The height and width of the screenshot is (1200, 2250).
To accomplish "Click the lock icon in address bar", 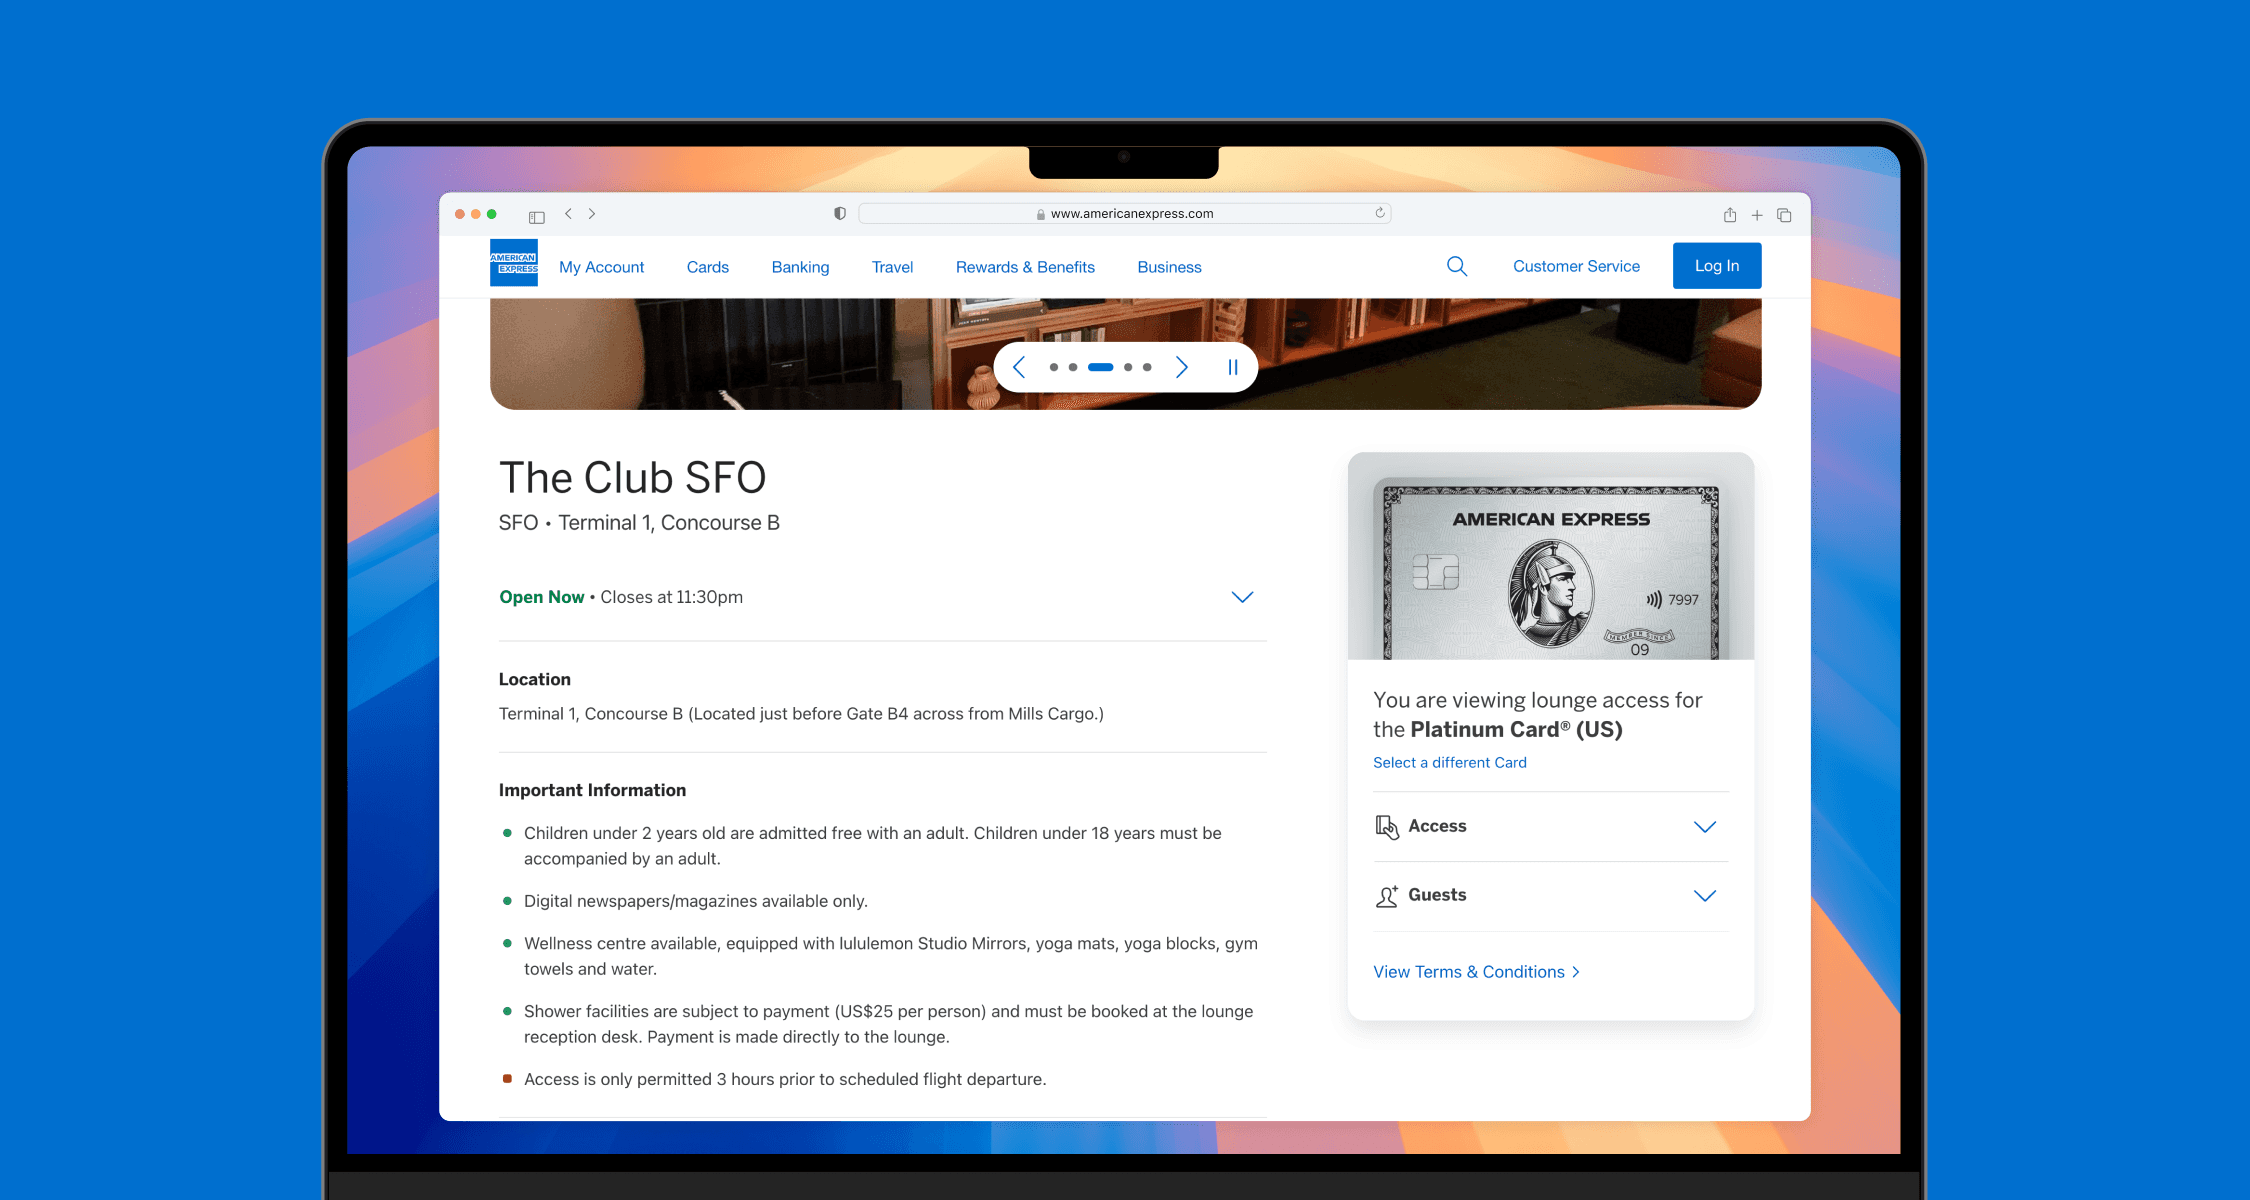I will point(1041,214).
